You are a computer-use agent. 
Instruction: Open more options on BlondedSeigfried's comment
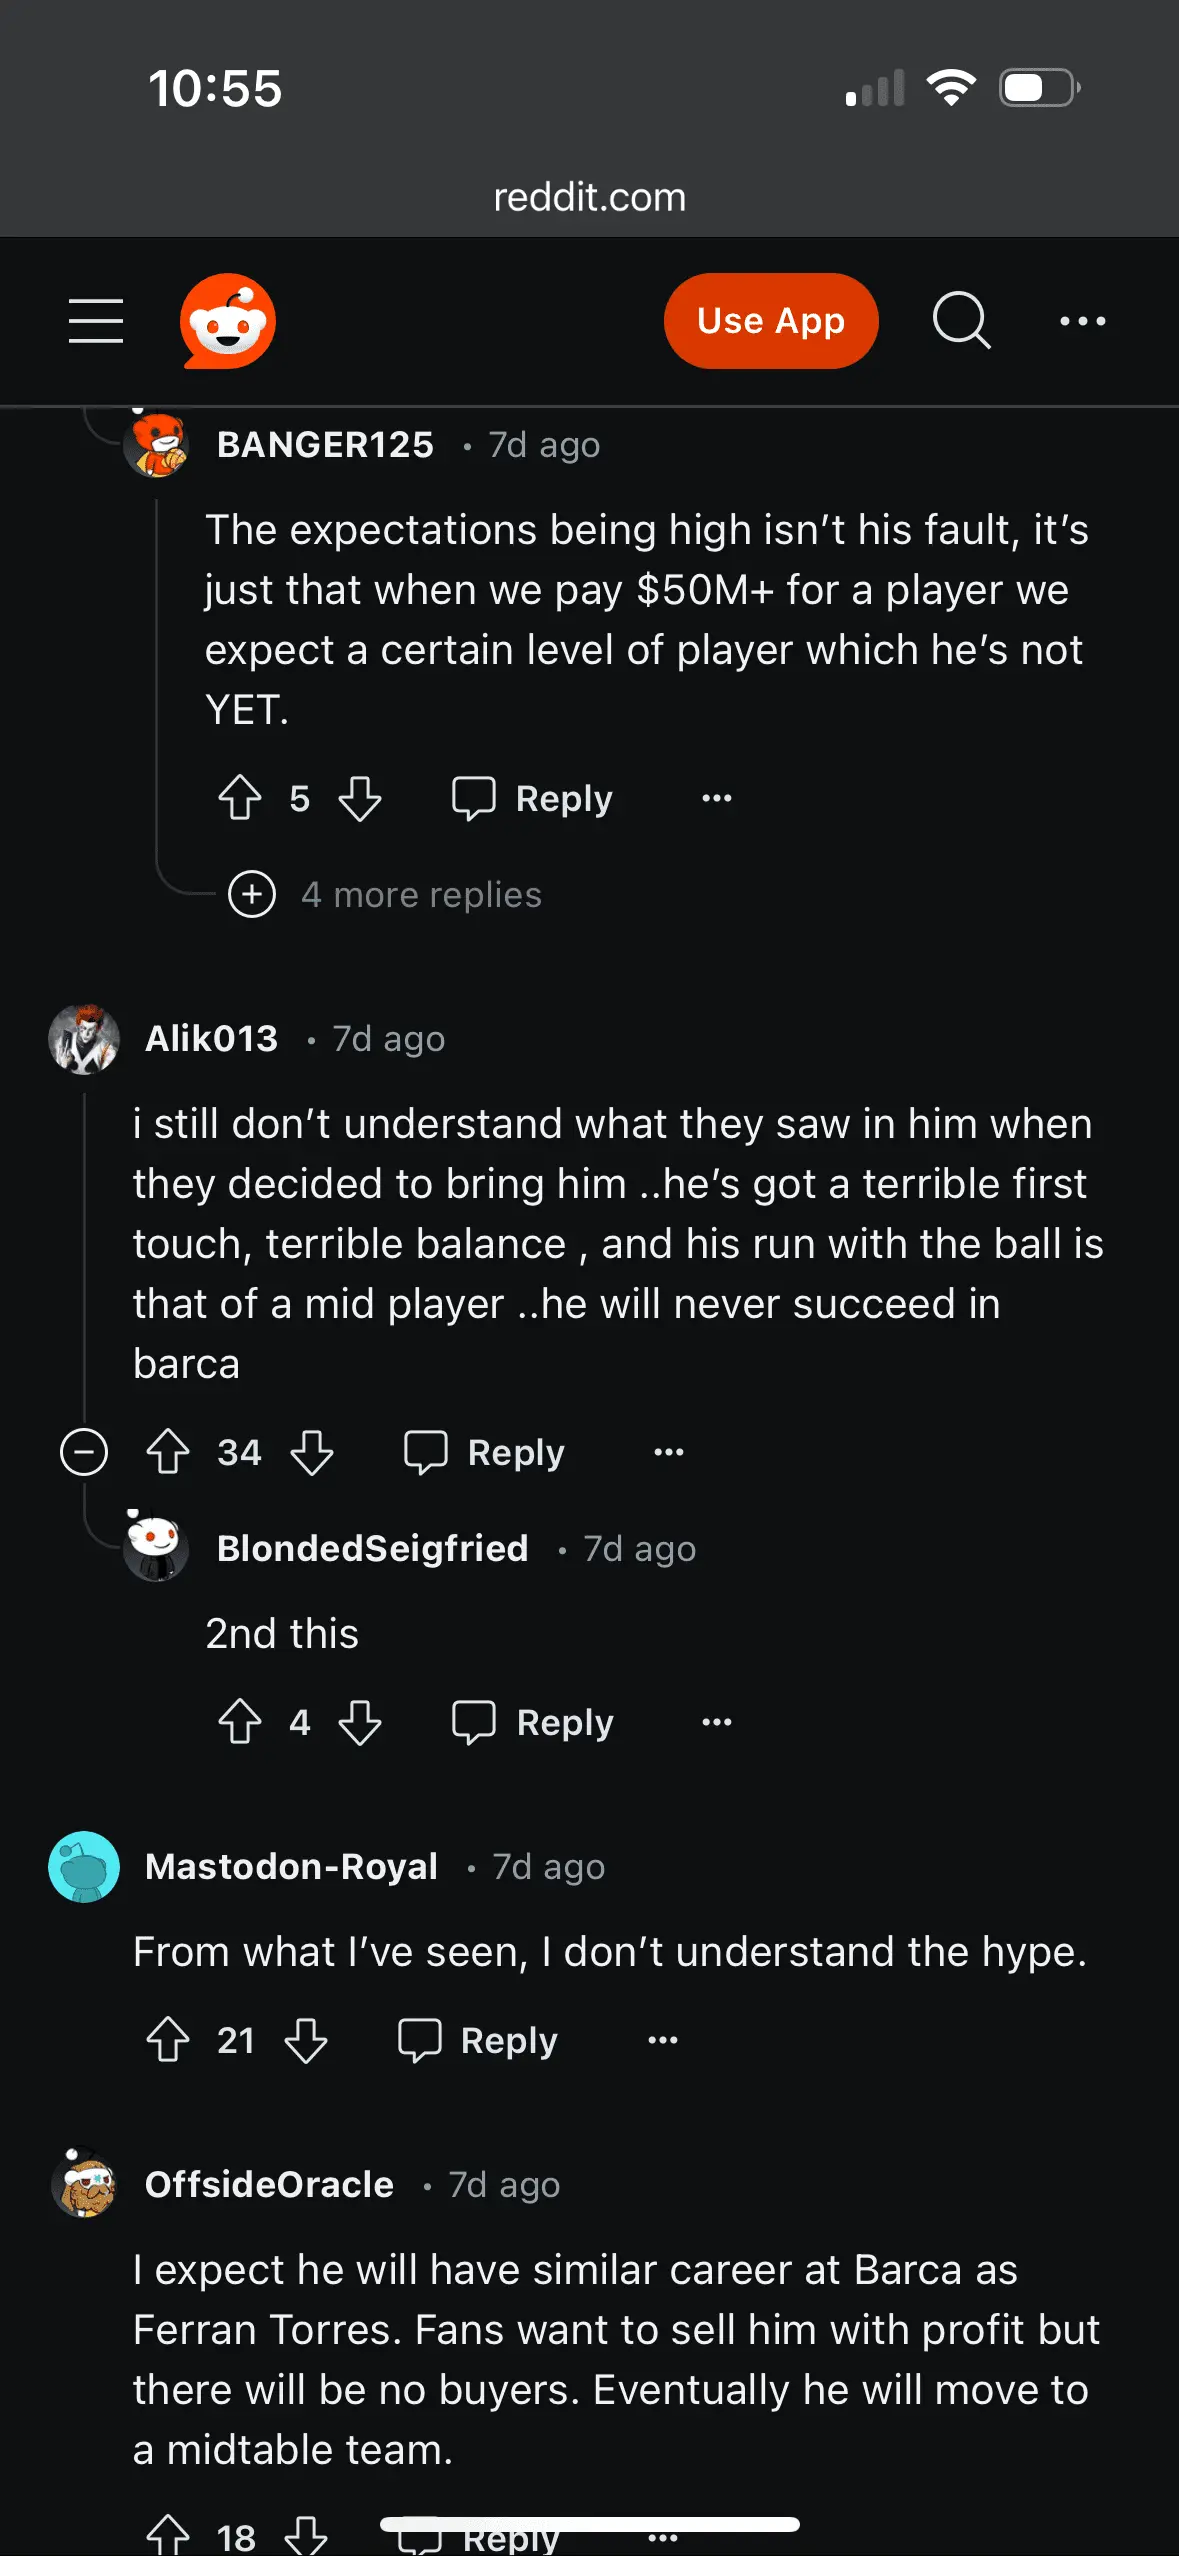(x=717, y=1722)
